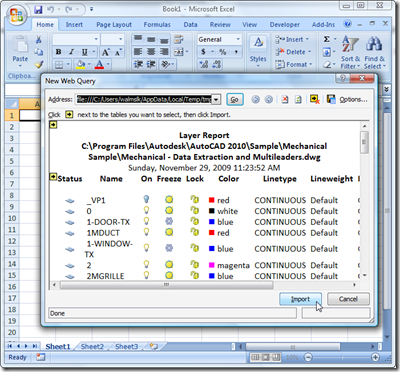Click the Format Painter brush icon
This screenshot has width=400, height=372.
pyautogui.click(x=39, y=64)
